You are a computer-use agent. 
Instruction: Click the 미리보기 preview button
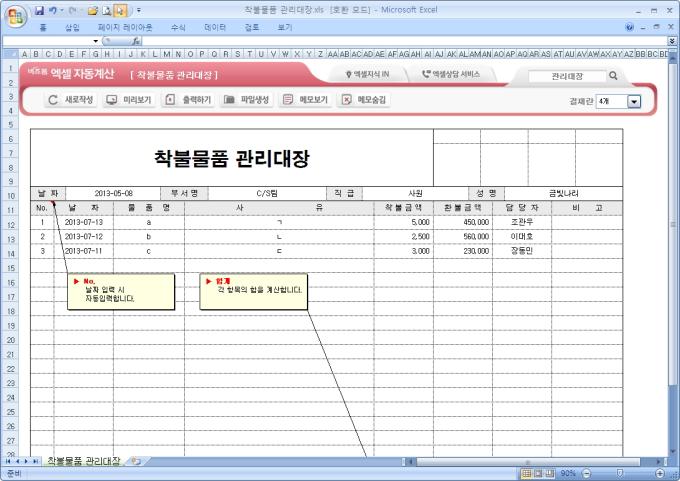129,100
